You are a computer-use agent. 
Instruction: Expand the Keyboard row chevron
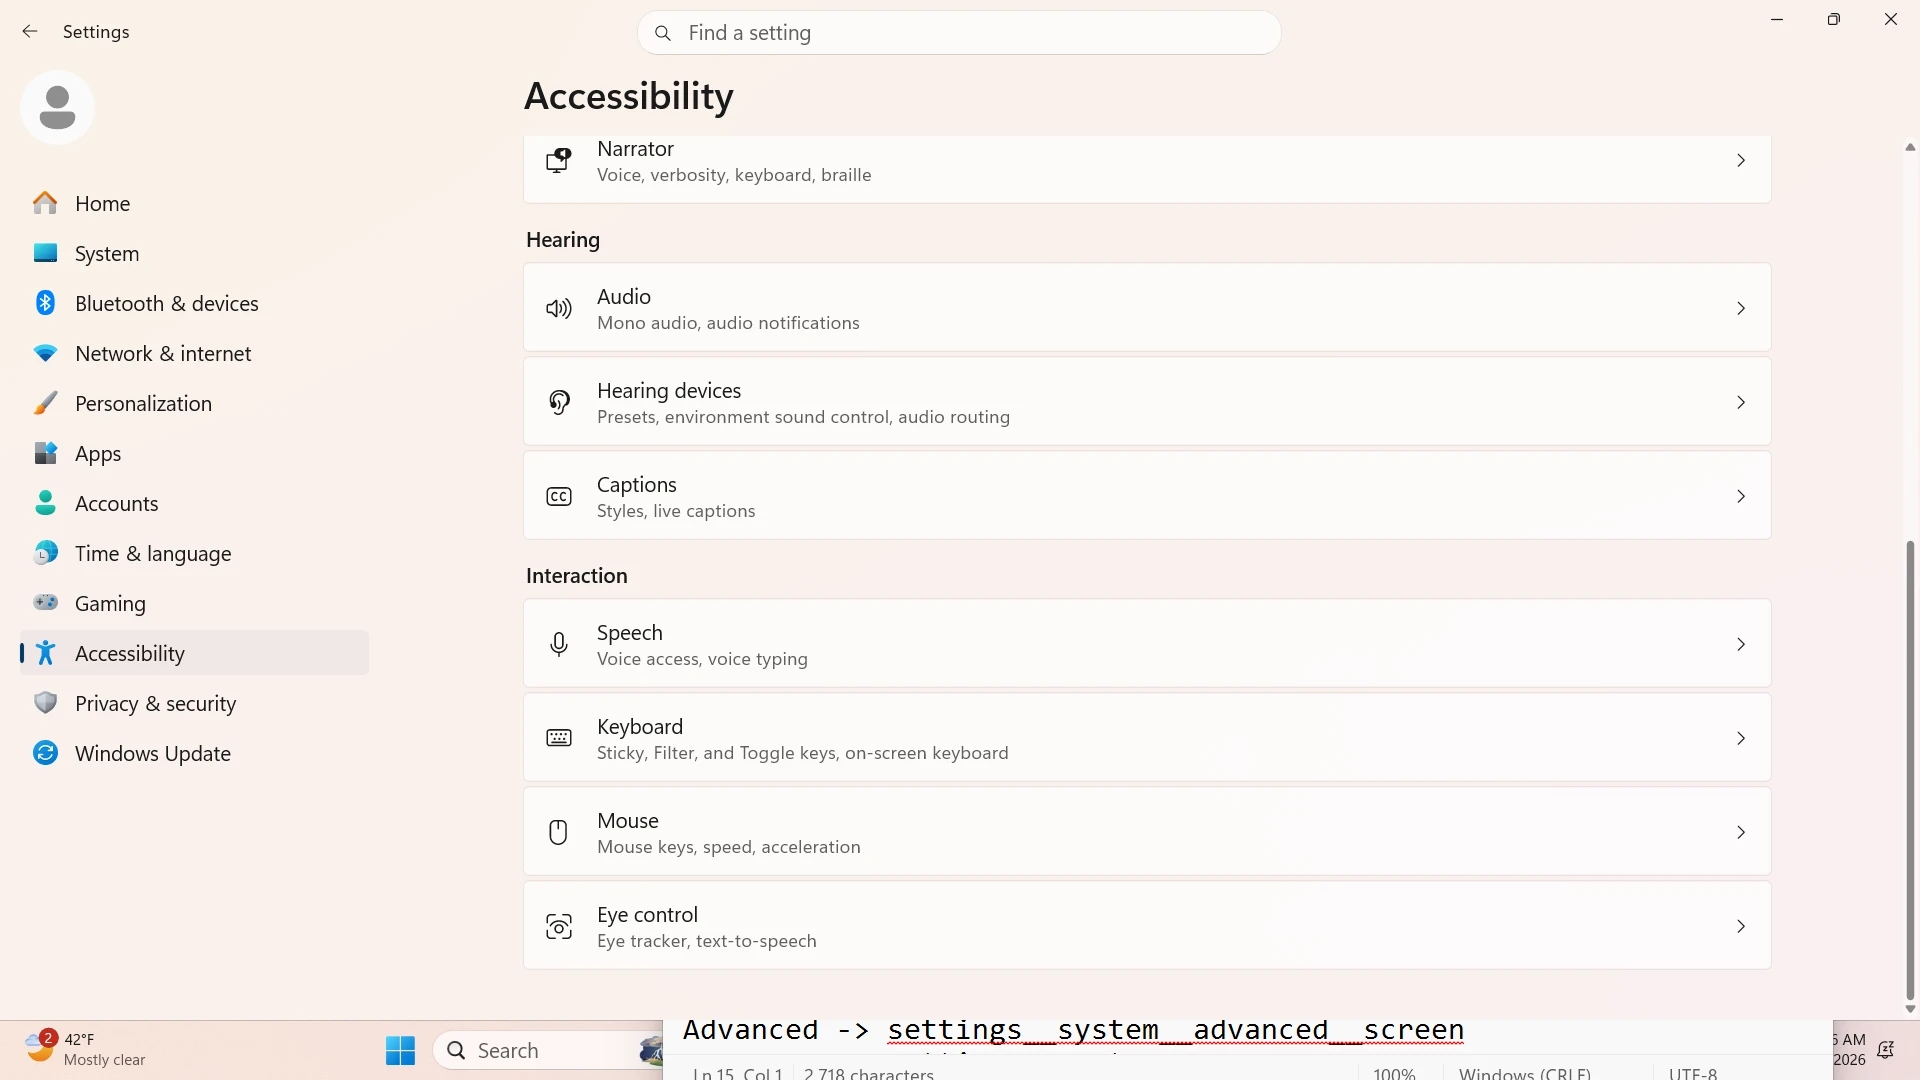[1741, 738]
